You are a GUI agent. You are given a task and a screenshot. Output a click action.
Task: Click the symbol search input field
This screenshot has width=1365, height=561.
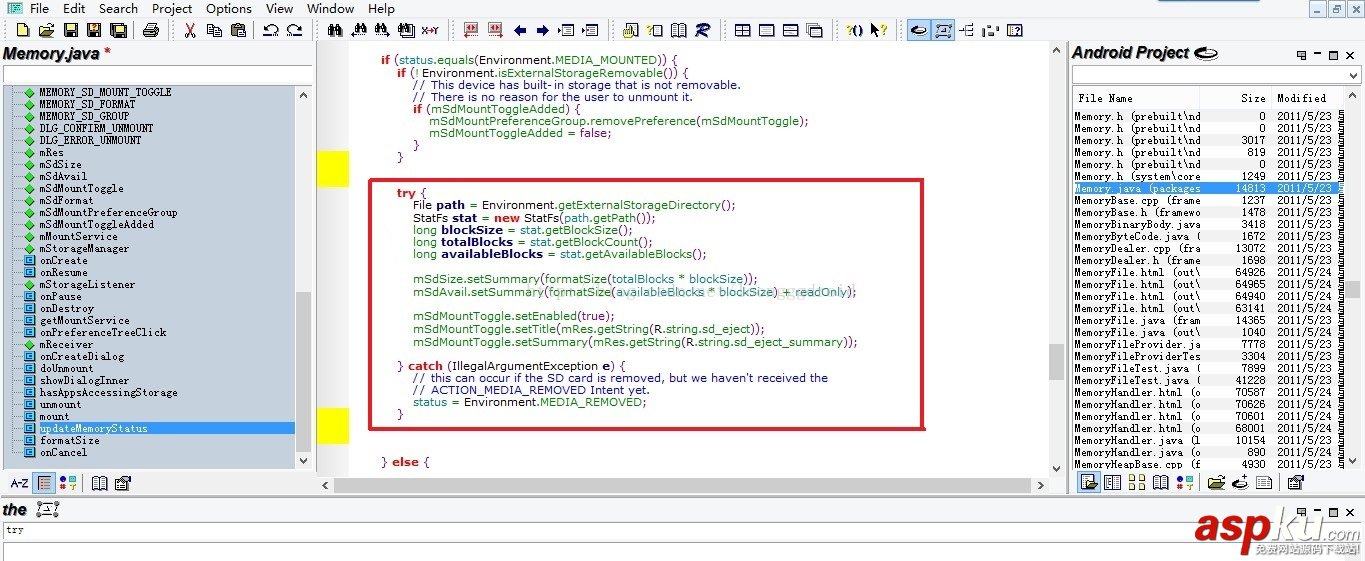tap(155, 75)
